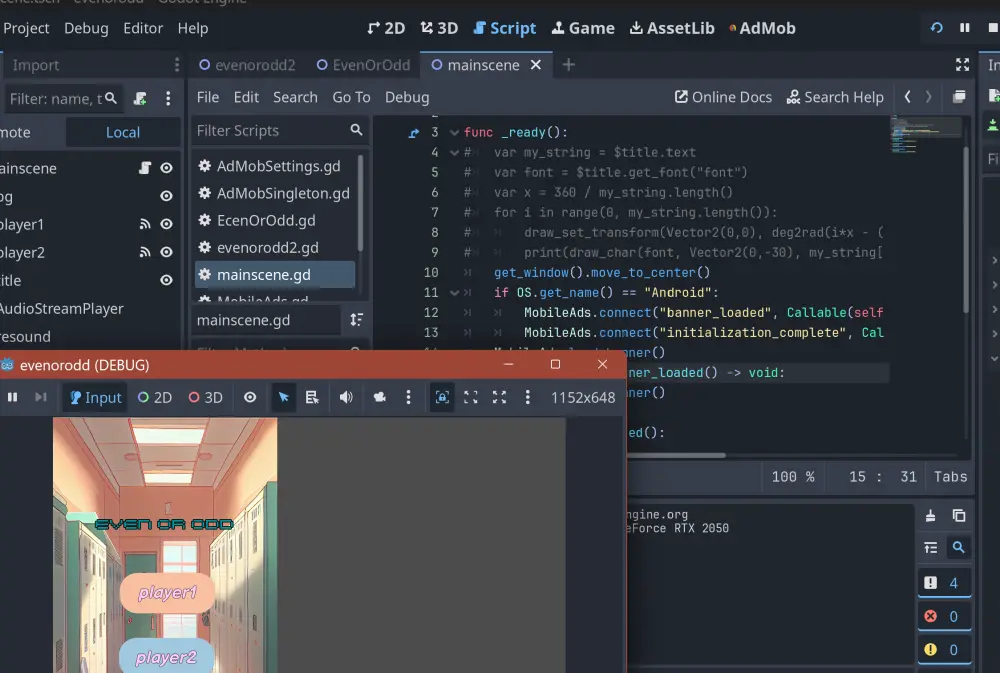Open the top-bar Debug menu
This screenshot has width=1000, height=673.
(86, 28)
